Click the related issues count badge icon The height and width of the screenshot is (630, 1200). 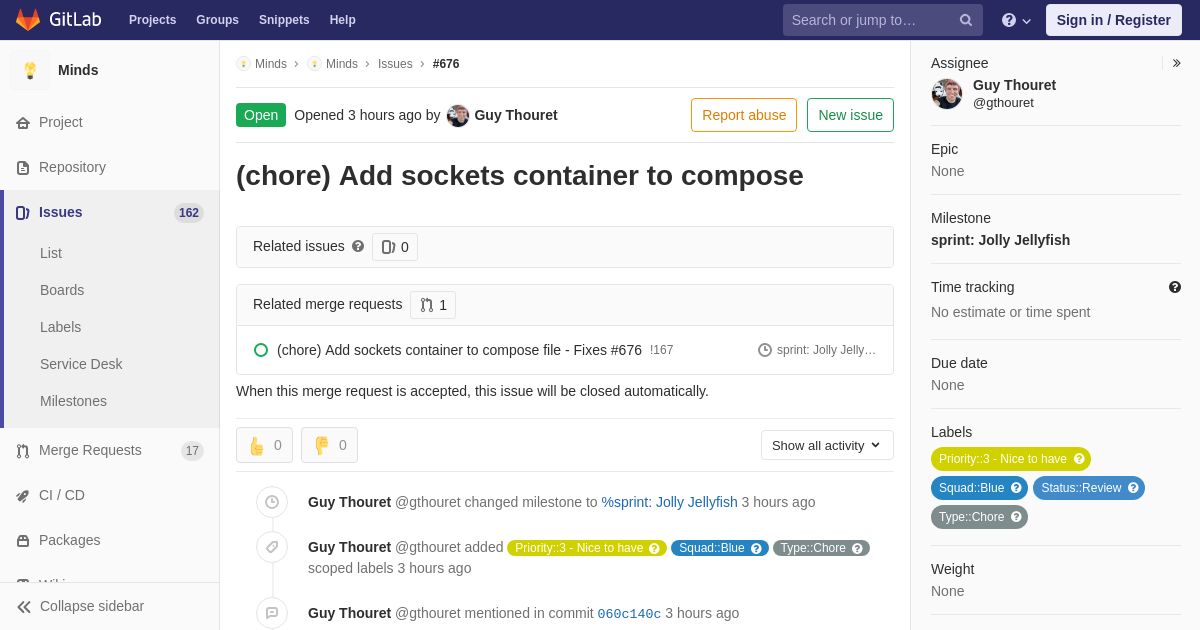388,247
